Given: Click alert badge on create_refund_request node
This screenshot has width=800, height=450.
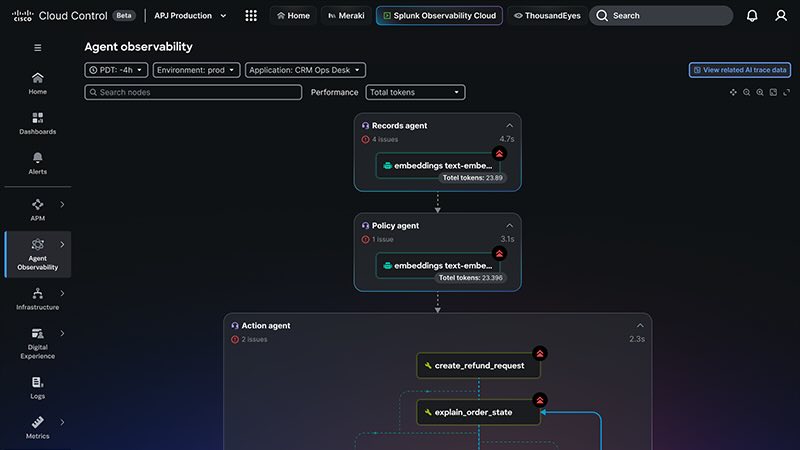Looking at the screenshot, I should pos(540,354).
